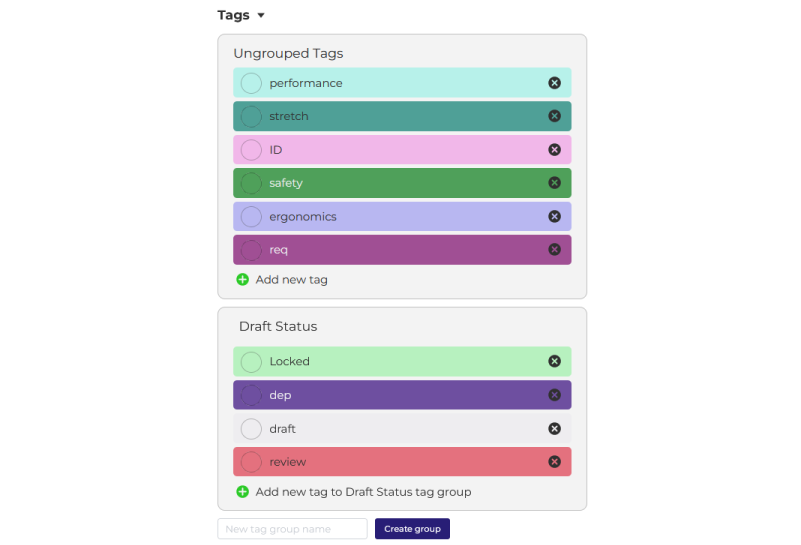Delete the Locked tag

point(554,362)
